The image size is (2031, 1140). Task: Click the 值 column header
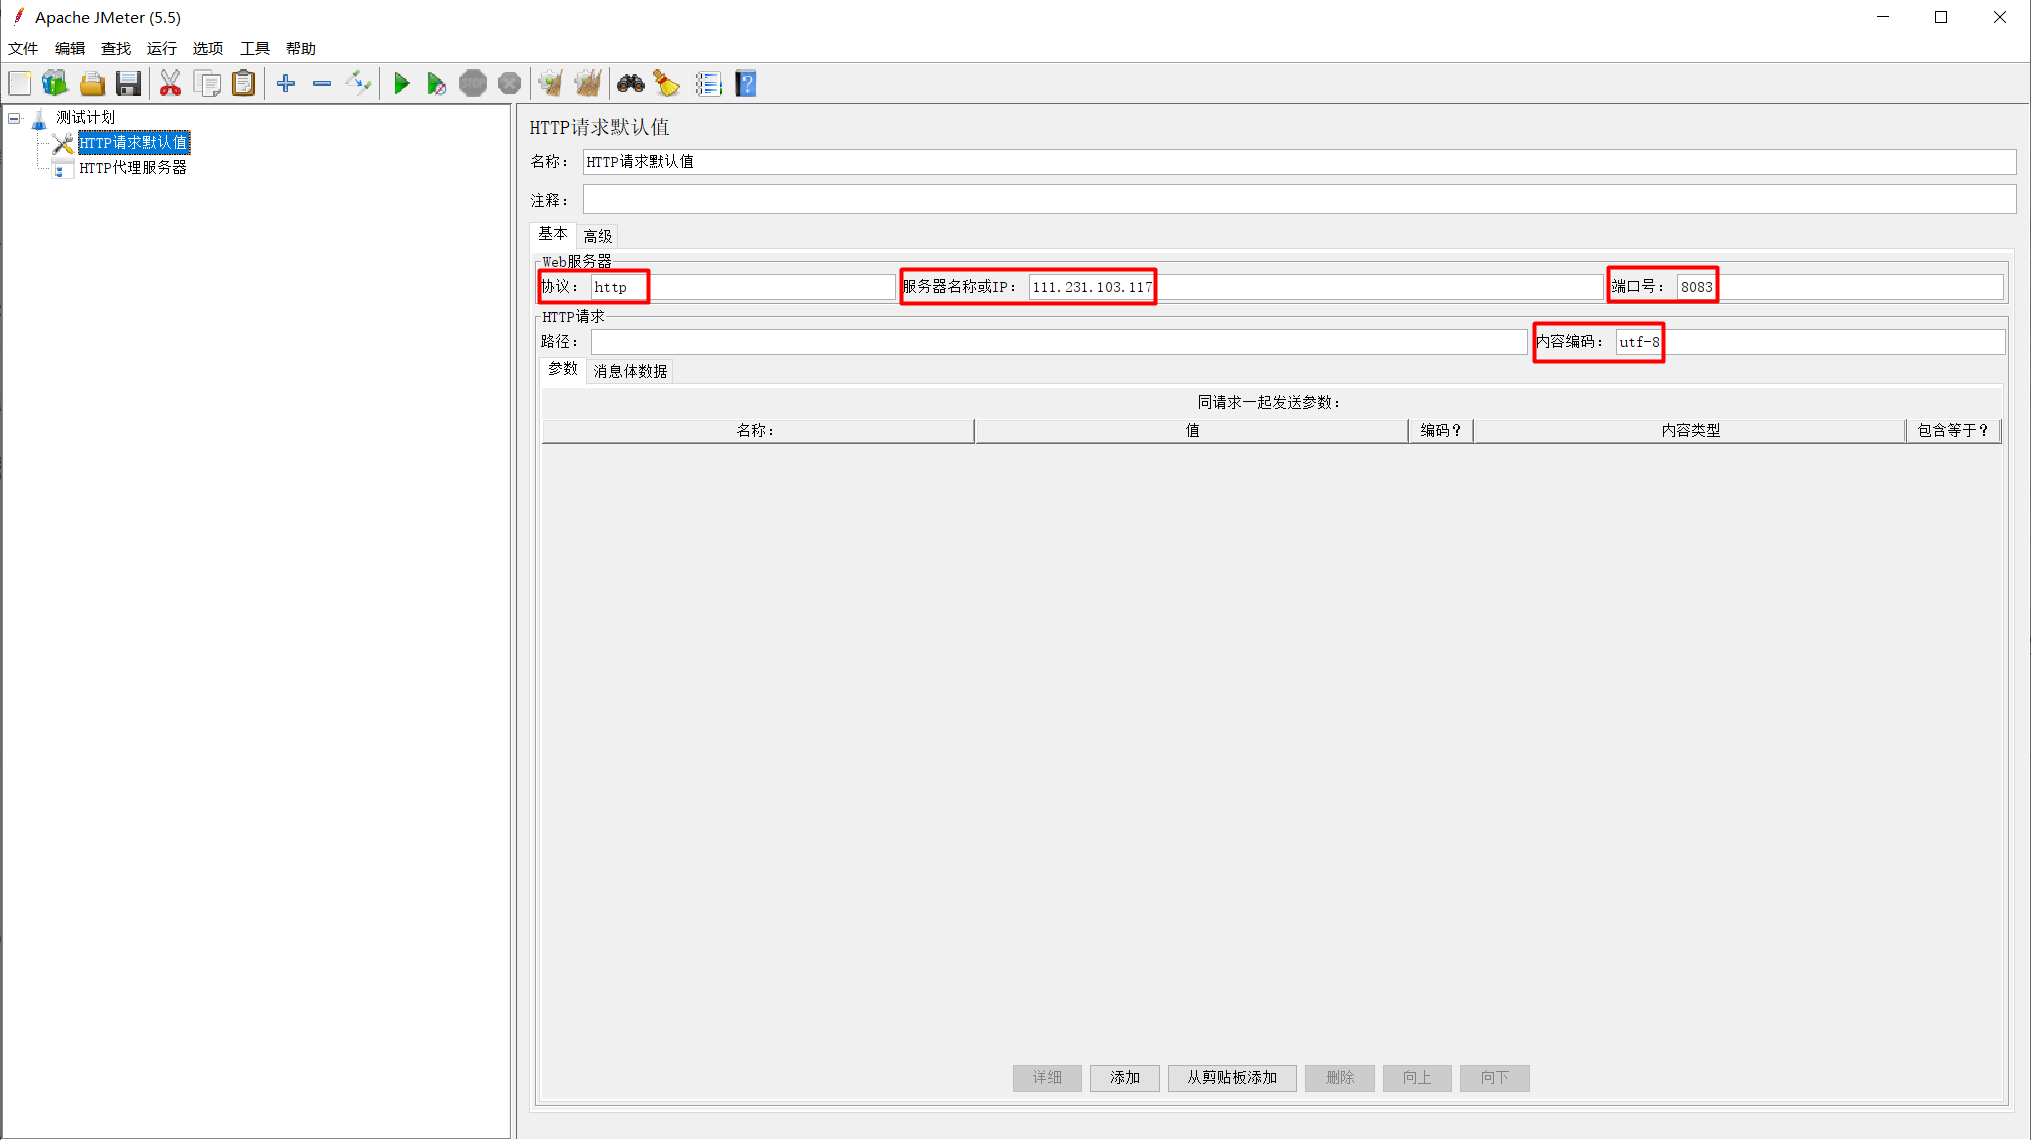click(x=1191, y=431)
